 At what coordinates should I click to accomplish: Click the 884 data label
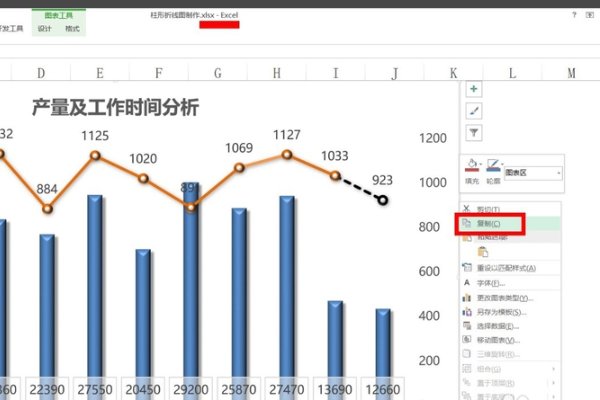coord(47,189)
